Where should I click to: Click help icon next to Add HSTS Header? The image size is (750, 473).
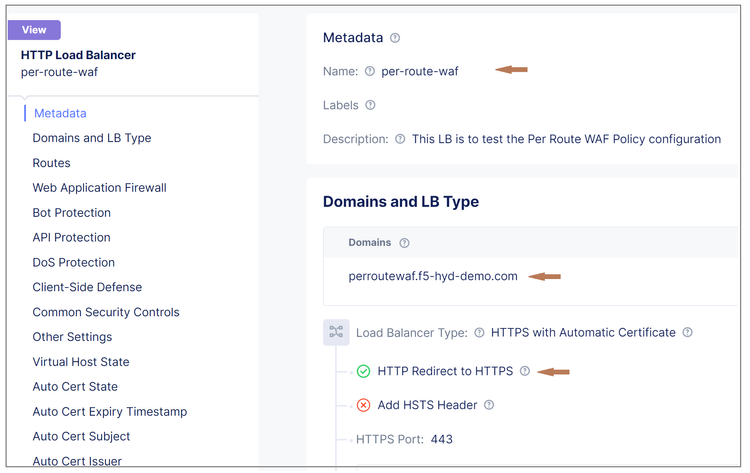point(488,405)
